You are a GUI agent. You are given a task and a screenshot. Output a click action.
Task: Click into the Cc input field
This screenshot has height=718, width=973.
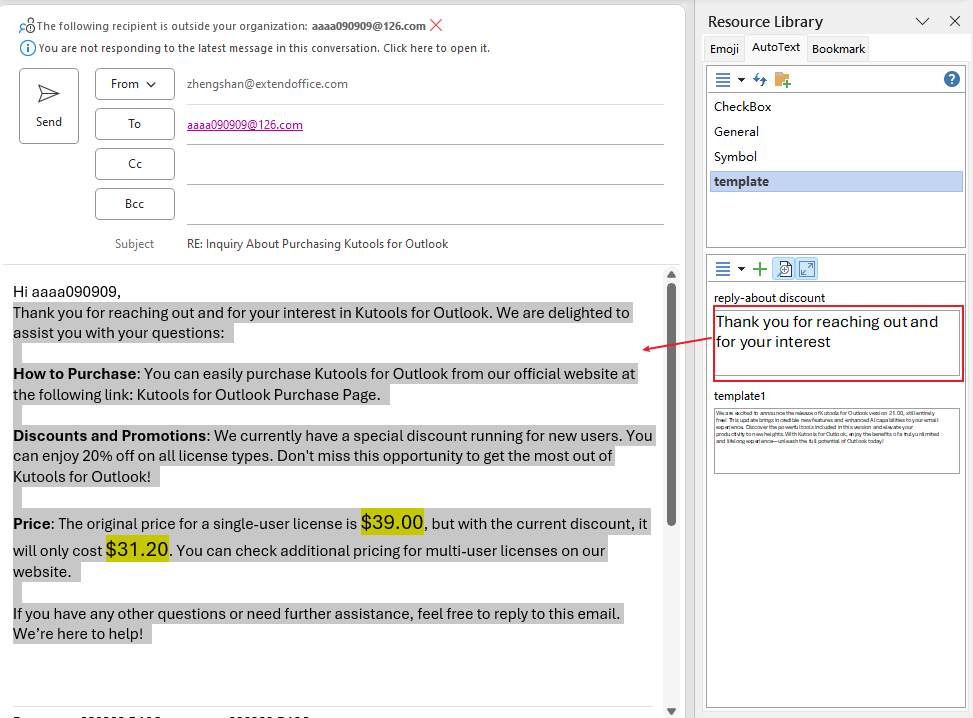coord(425,165)
